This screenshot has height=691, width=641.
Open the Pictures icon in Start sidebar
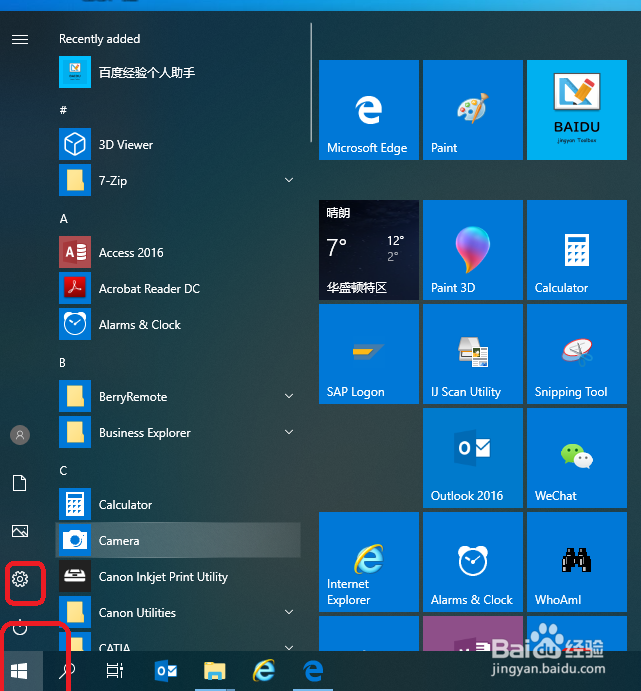(20, 531)
